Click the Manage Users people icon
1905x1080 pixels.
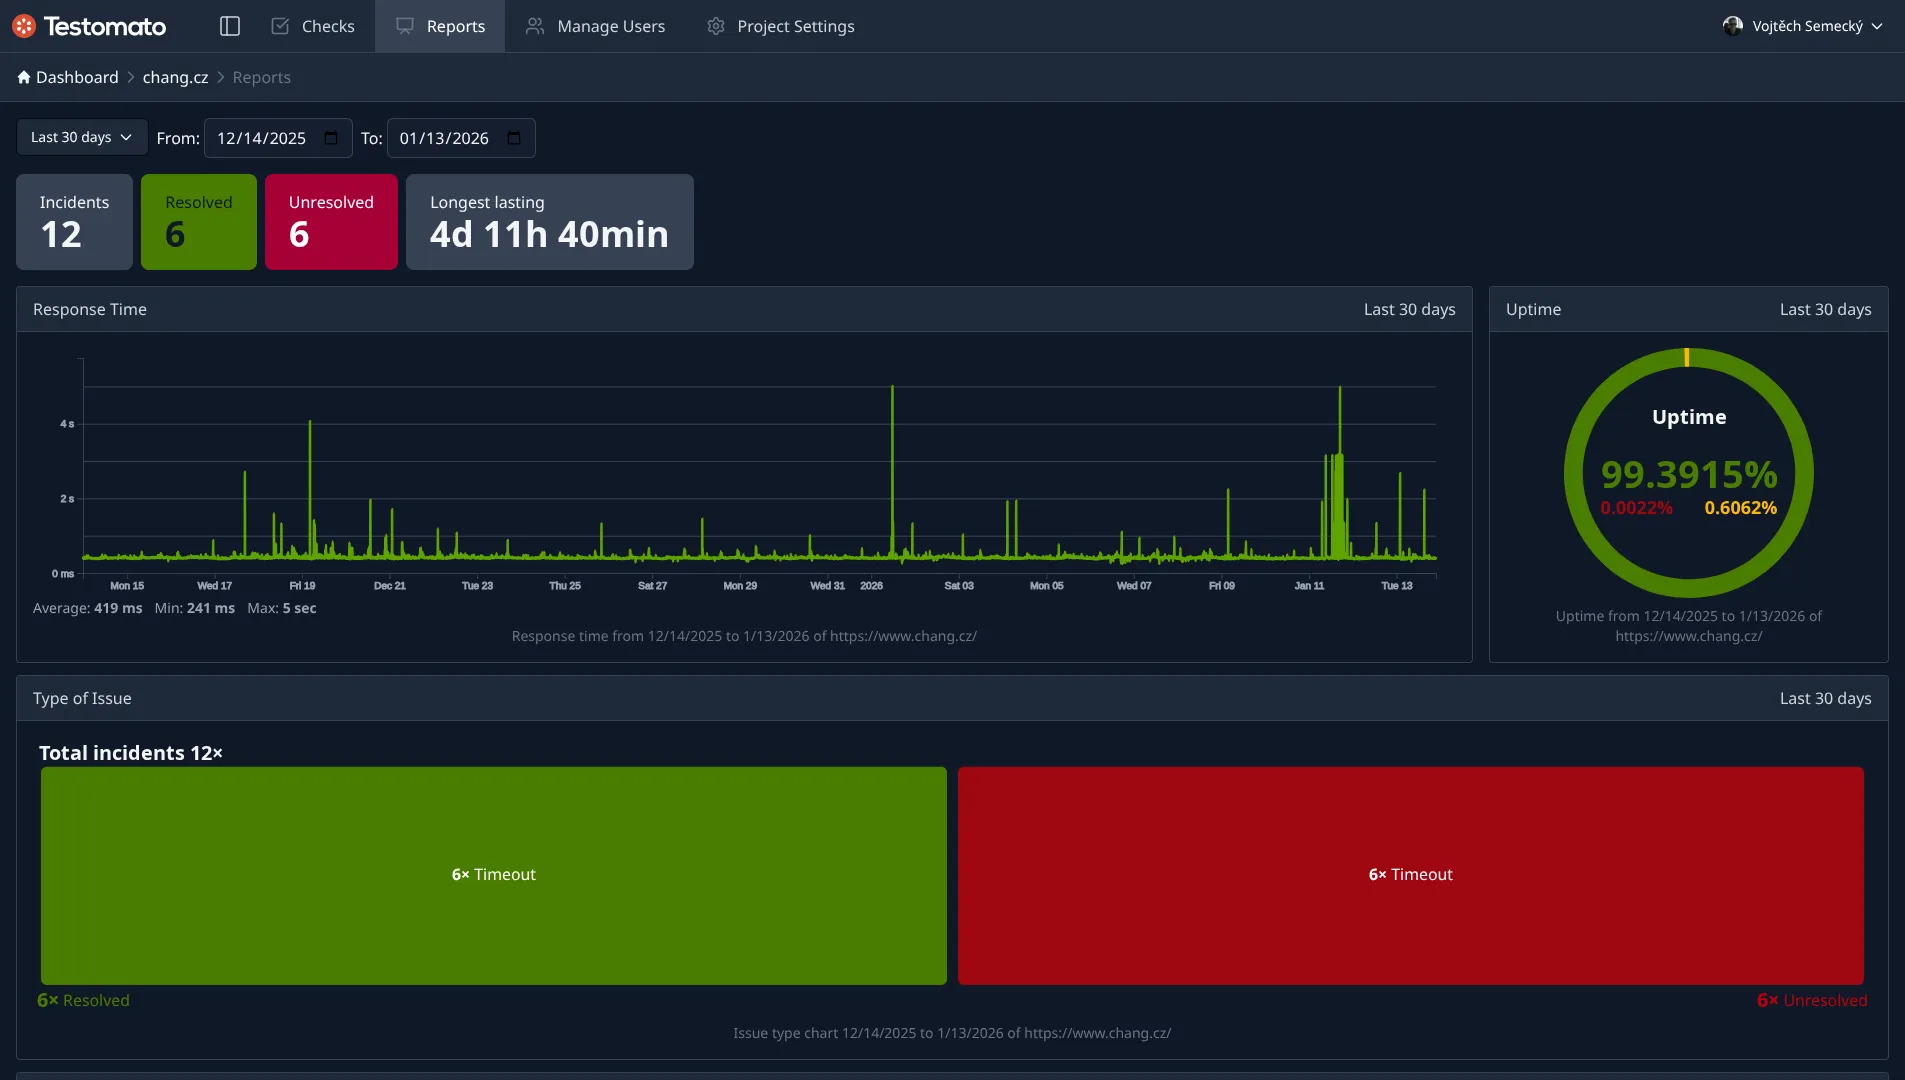534,25
